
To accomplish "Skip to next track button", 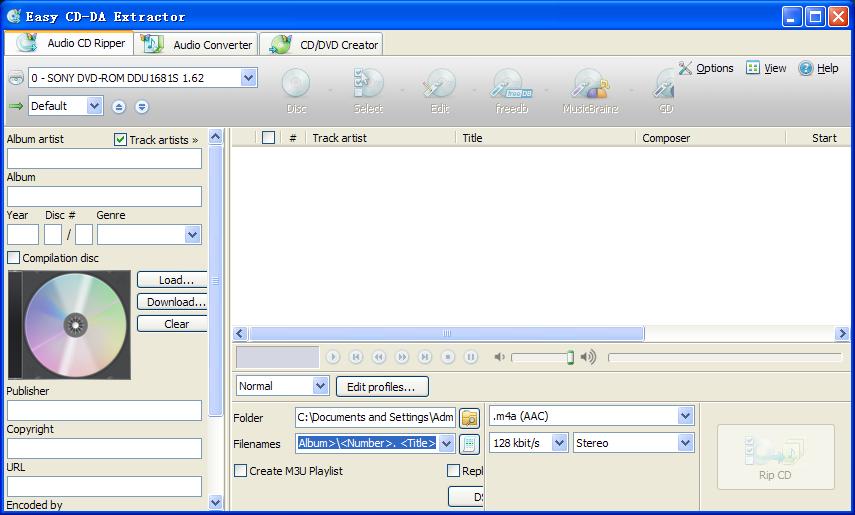I will click(x=425, y=357).
